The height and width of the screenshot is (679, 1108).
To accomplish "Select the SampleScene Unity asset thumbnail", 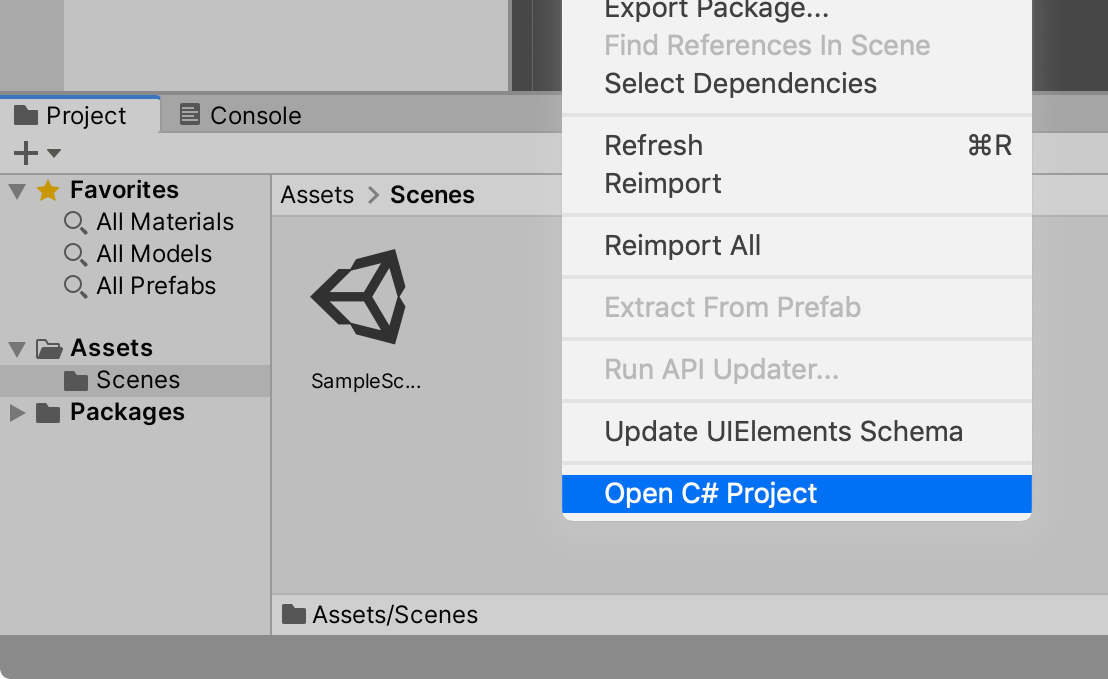I will [359, 297].
